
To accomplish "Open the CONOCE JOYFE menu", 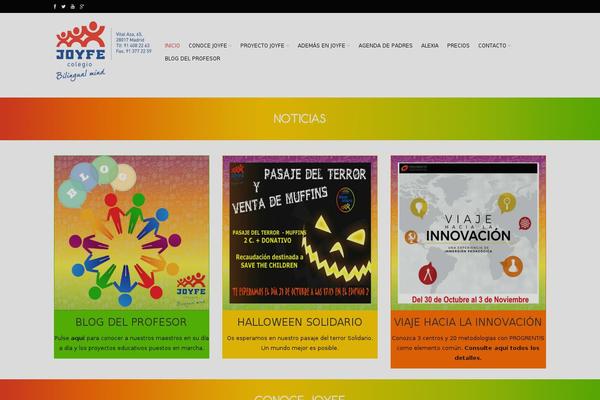I will point(209,46).
